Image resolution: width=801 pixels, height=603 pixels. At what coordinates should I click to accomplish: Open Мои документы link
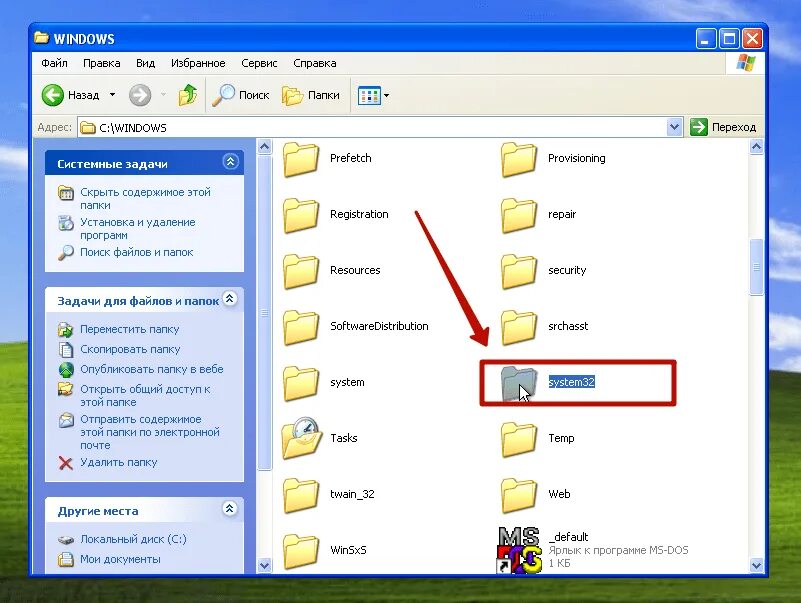(x=120, y=559)
